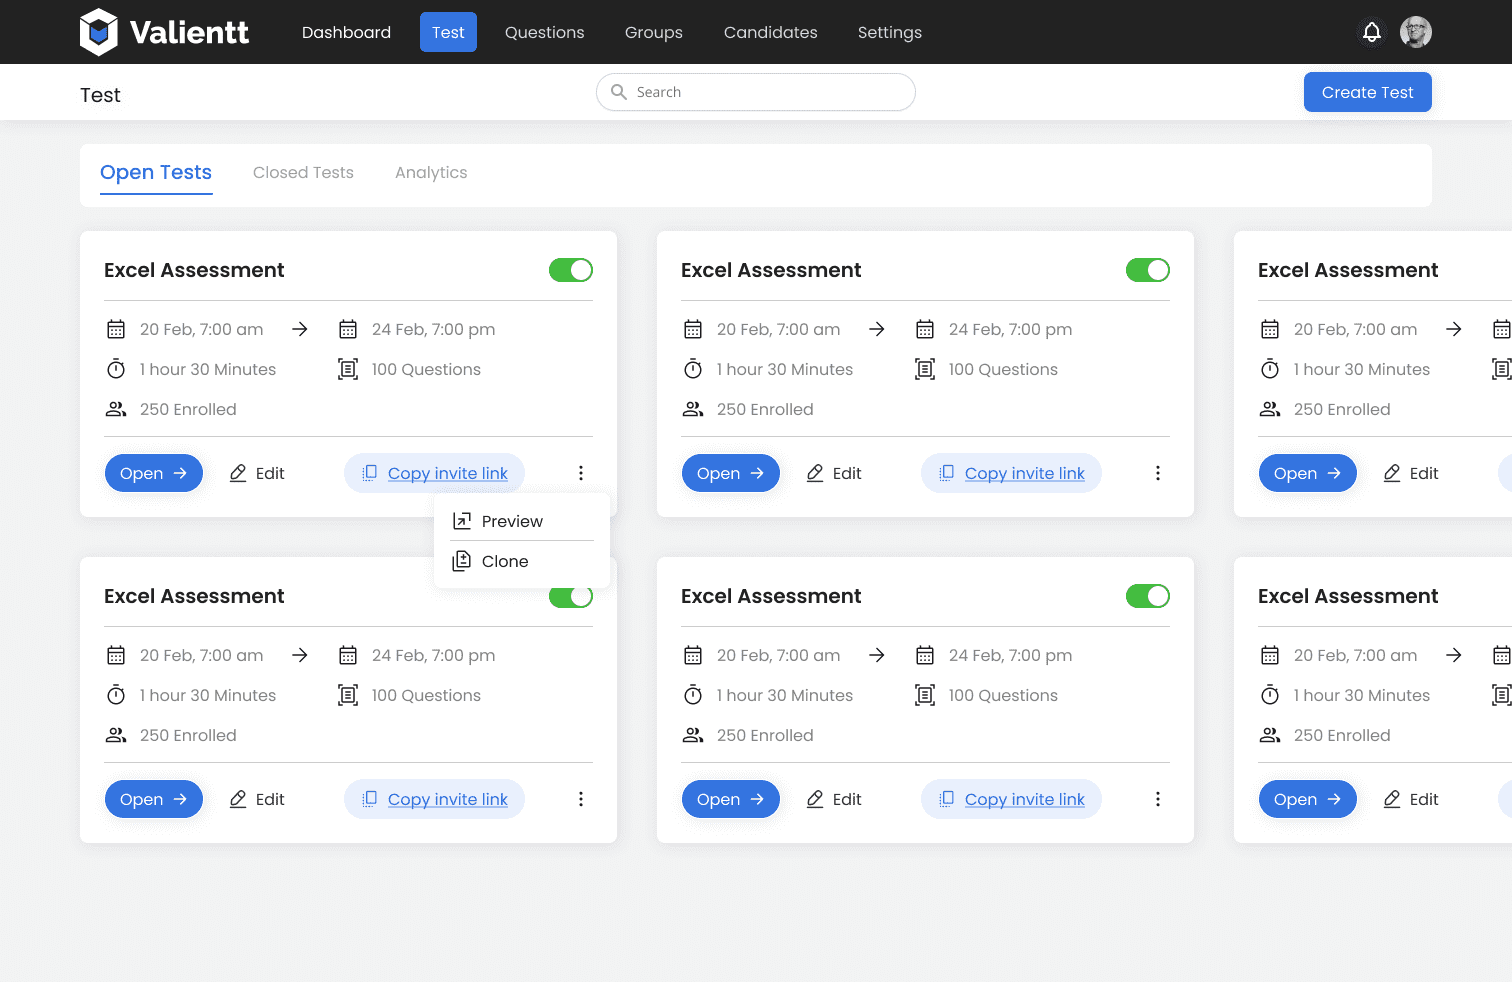The width and height of the screenshot is (1512, 982).
Task: Toggle off the top-middle Excel Assessment switch
Action: click(1148, 270)
